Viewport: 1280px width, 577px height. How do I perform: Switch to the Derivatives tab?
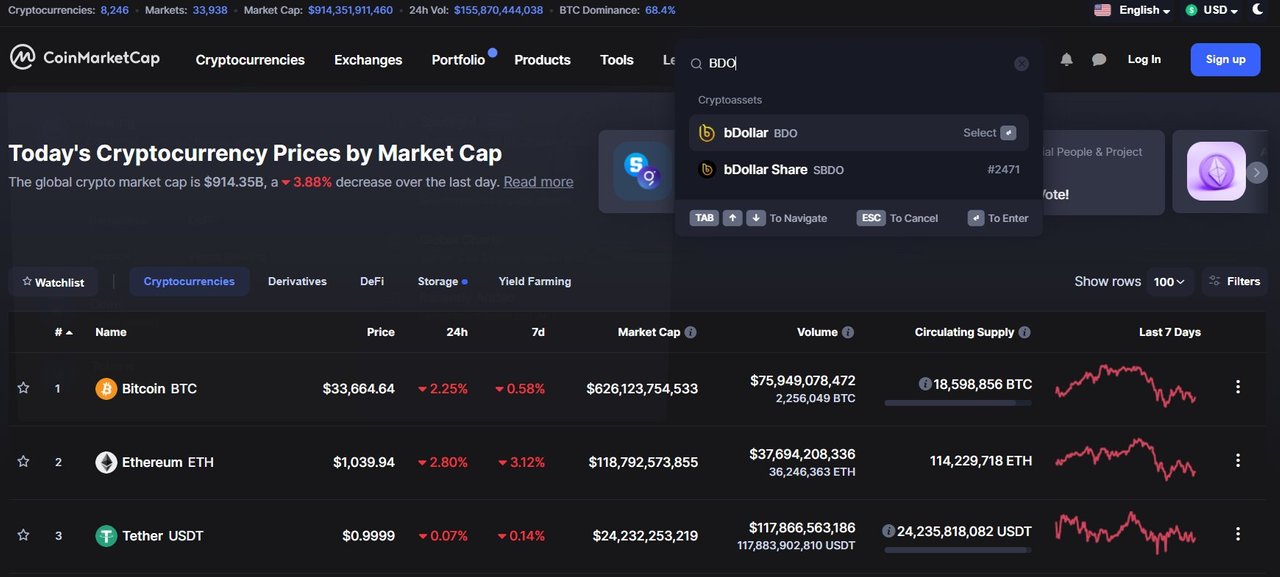coord(297,281)
